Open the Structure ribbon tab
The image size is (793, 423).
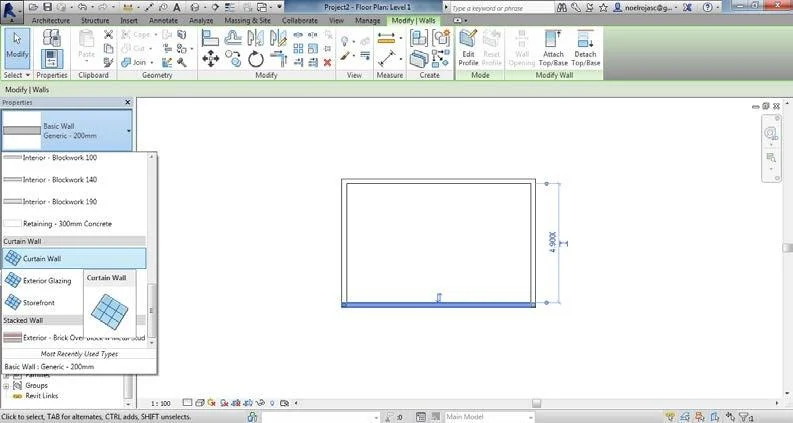coord(95,21)
